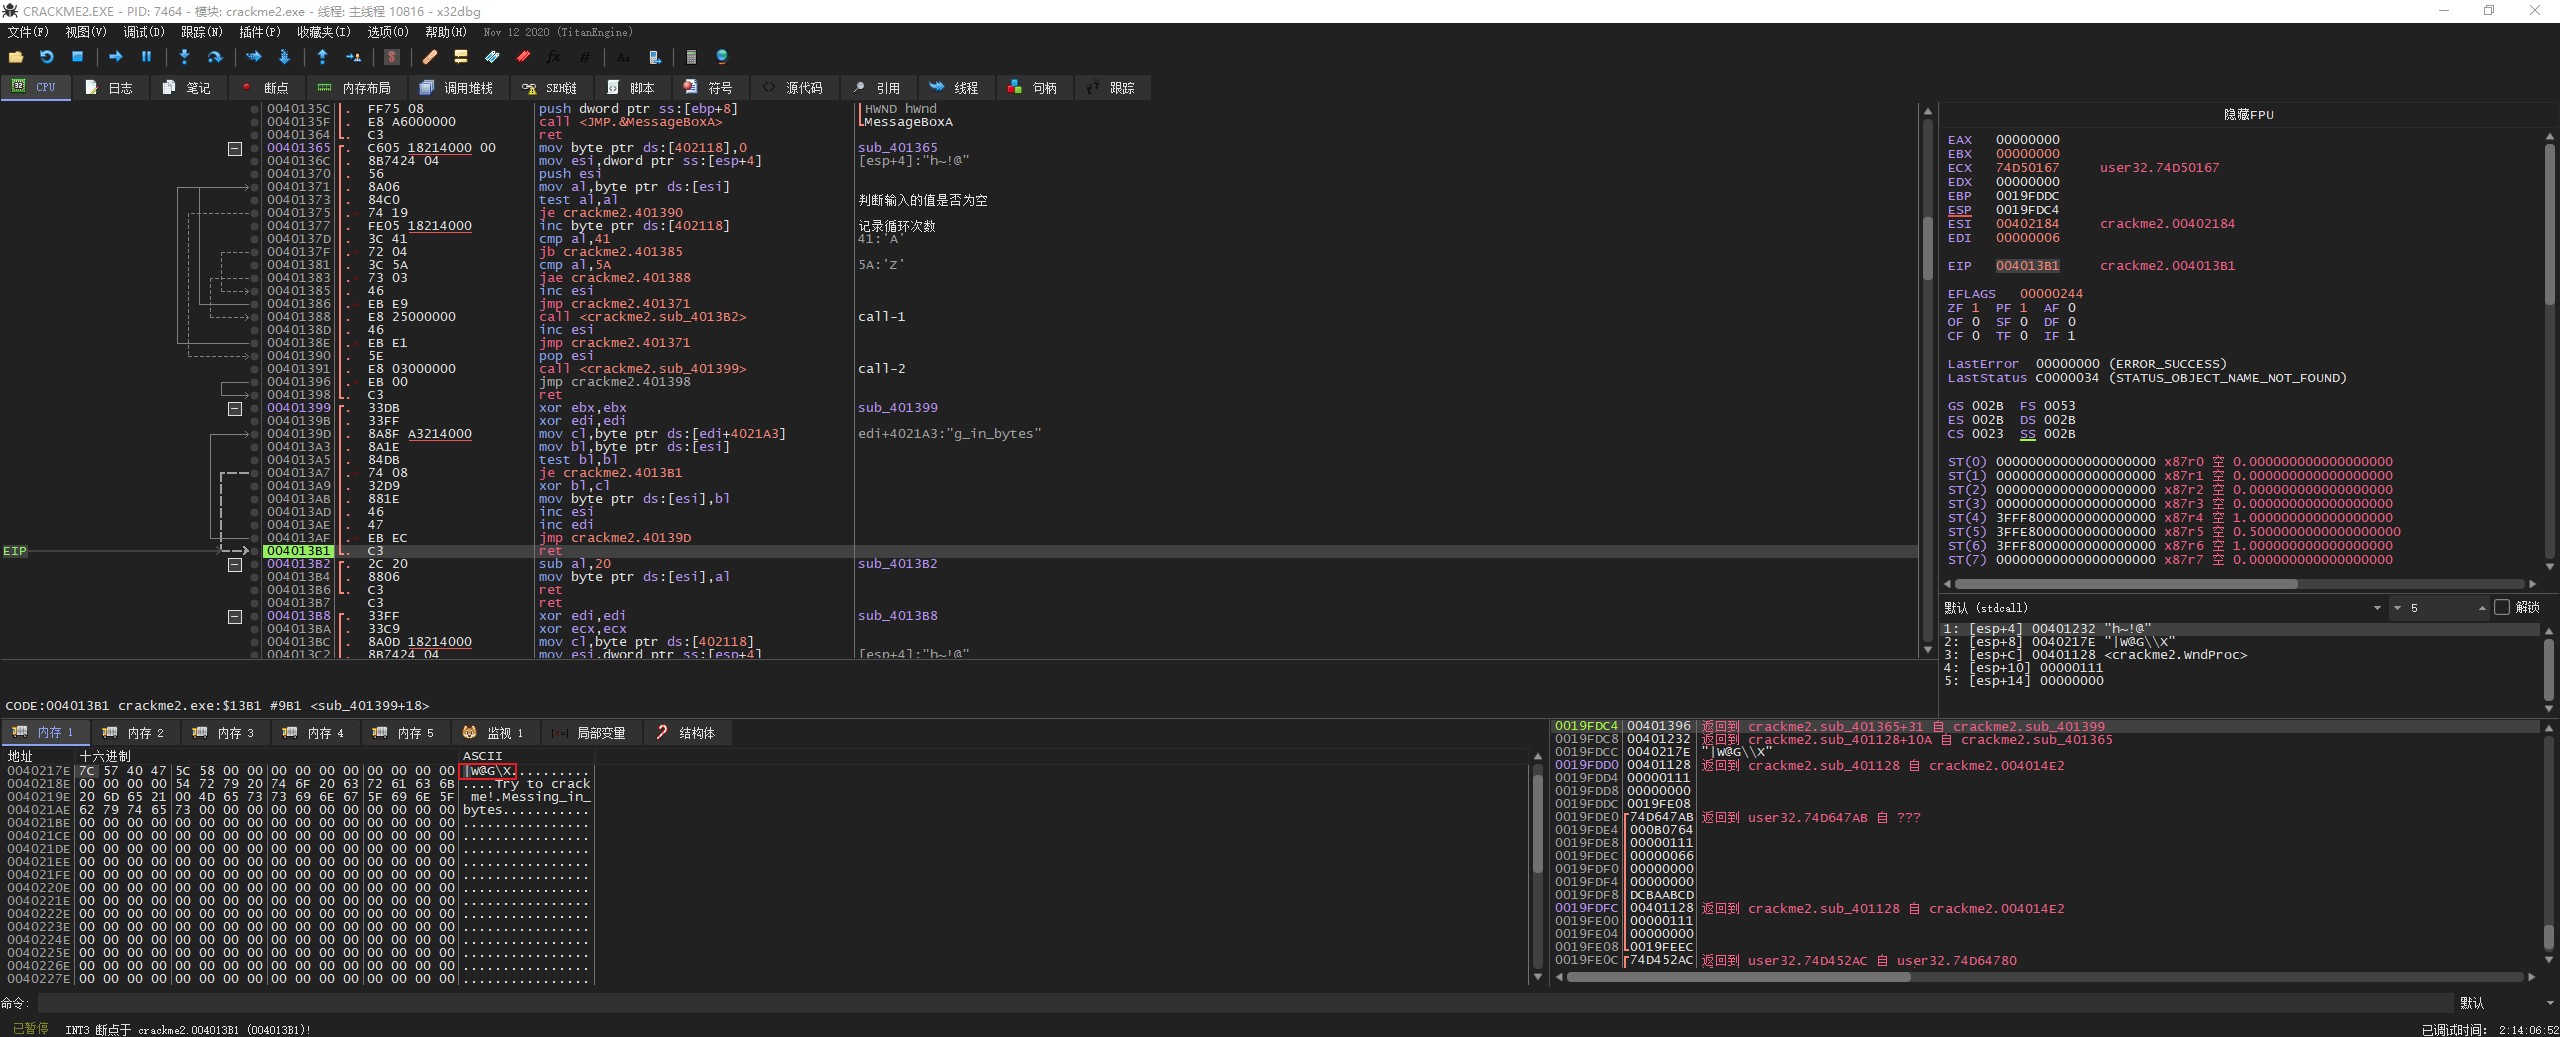The height and width of the screenshot is (1037, 2560).
Task: Click the Restart debugging toolbar icon
Action: coord(46,57)
